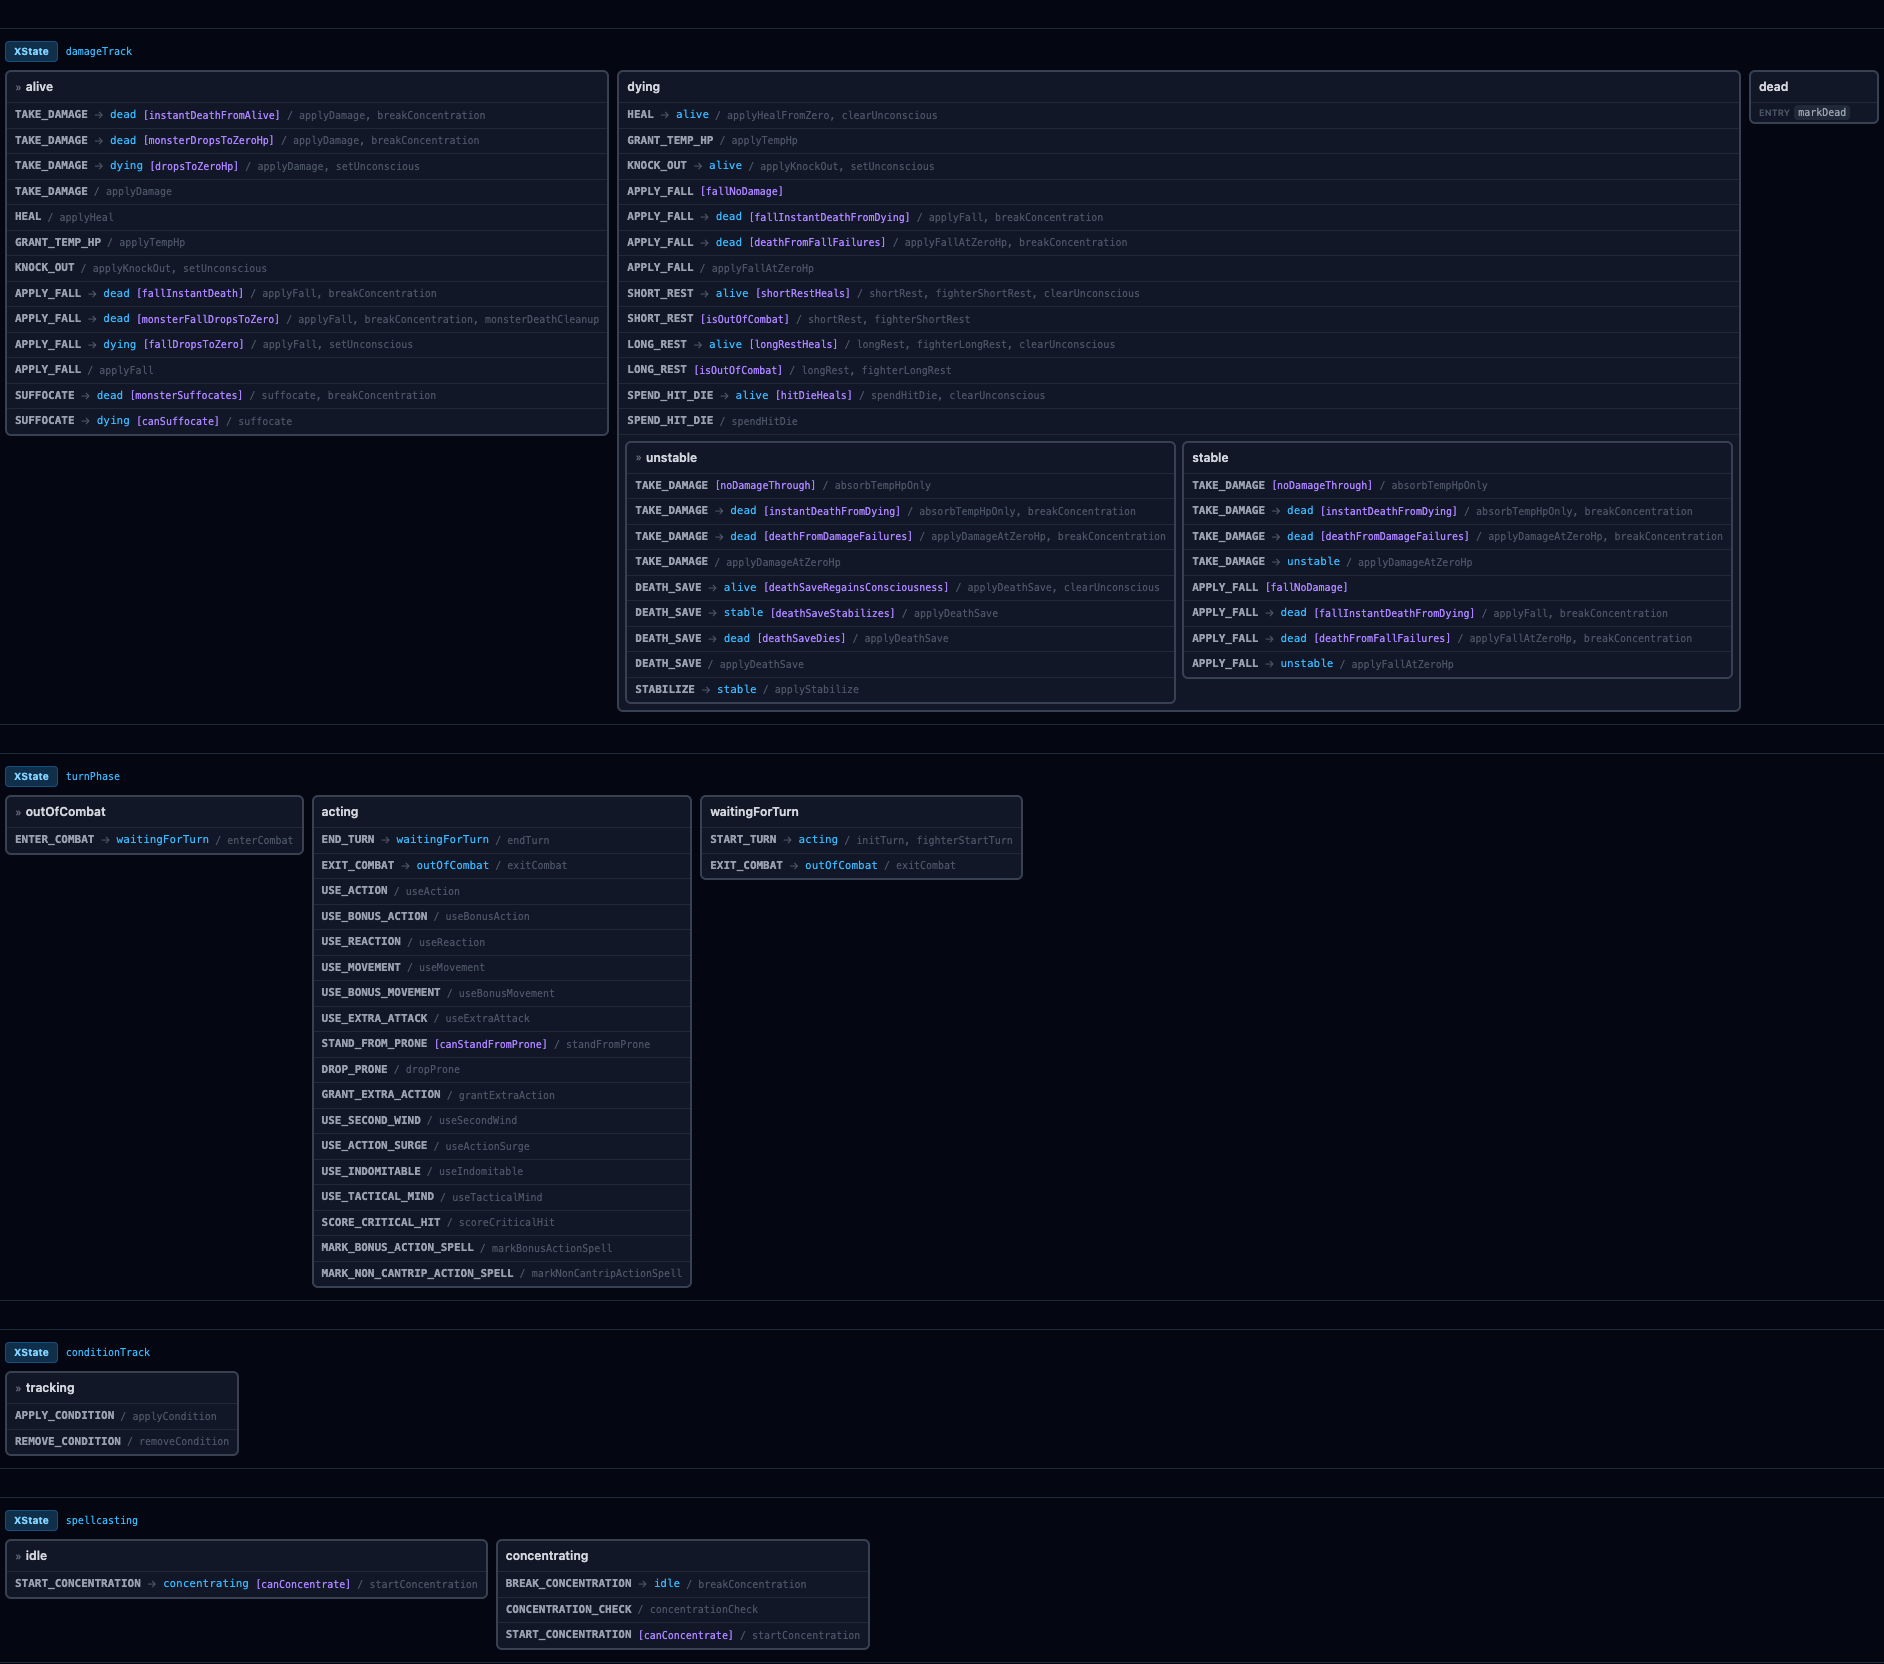The height and width of the screenshot is (1664, 1884).
Task: Click the markDead entry action tag
Action: coord(1821,112)
